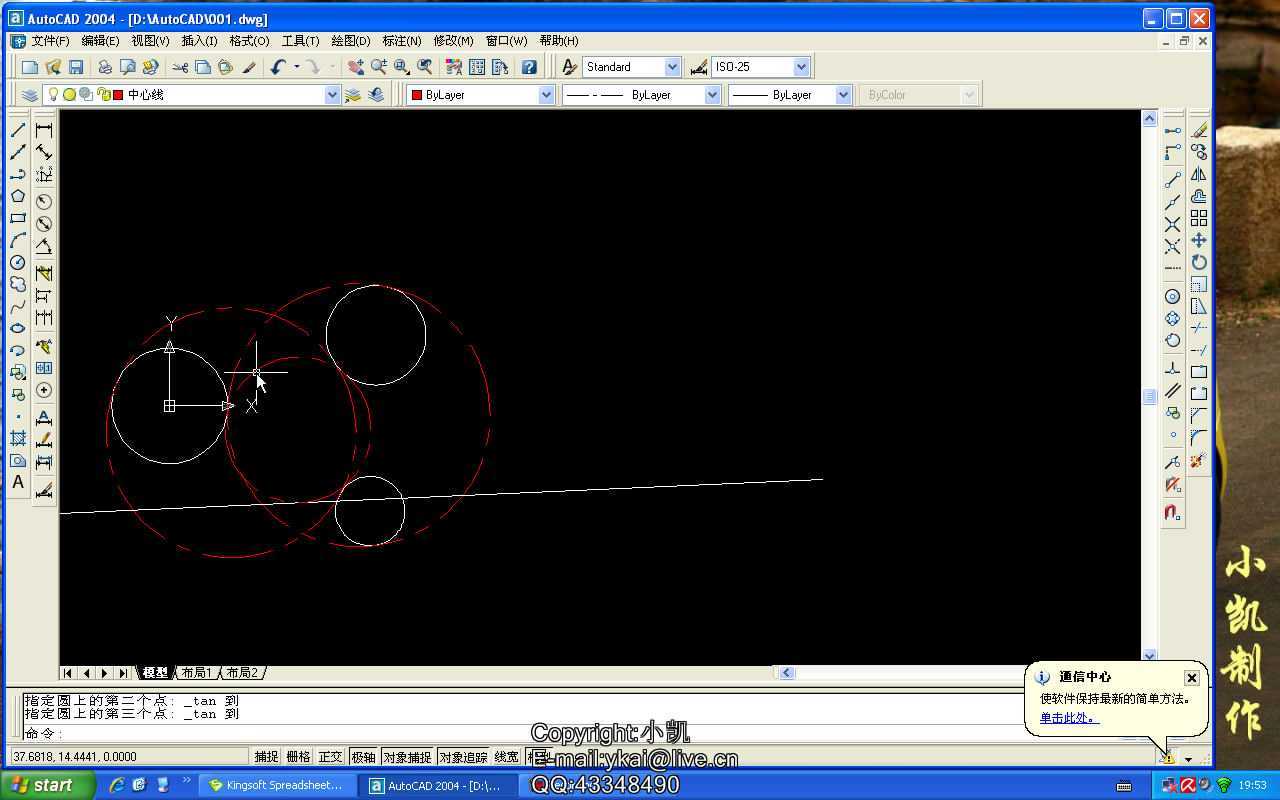Click the Undo arrow icon

pyautogui.click(x=278, y=67)
